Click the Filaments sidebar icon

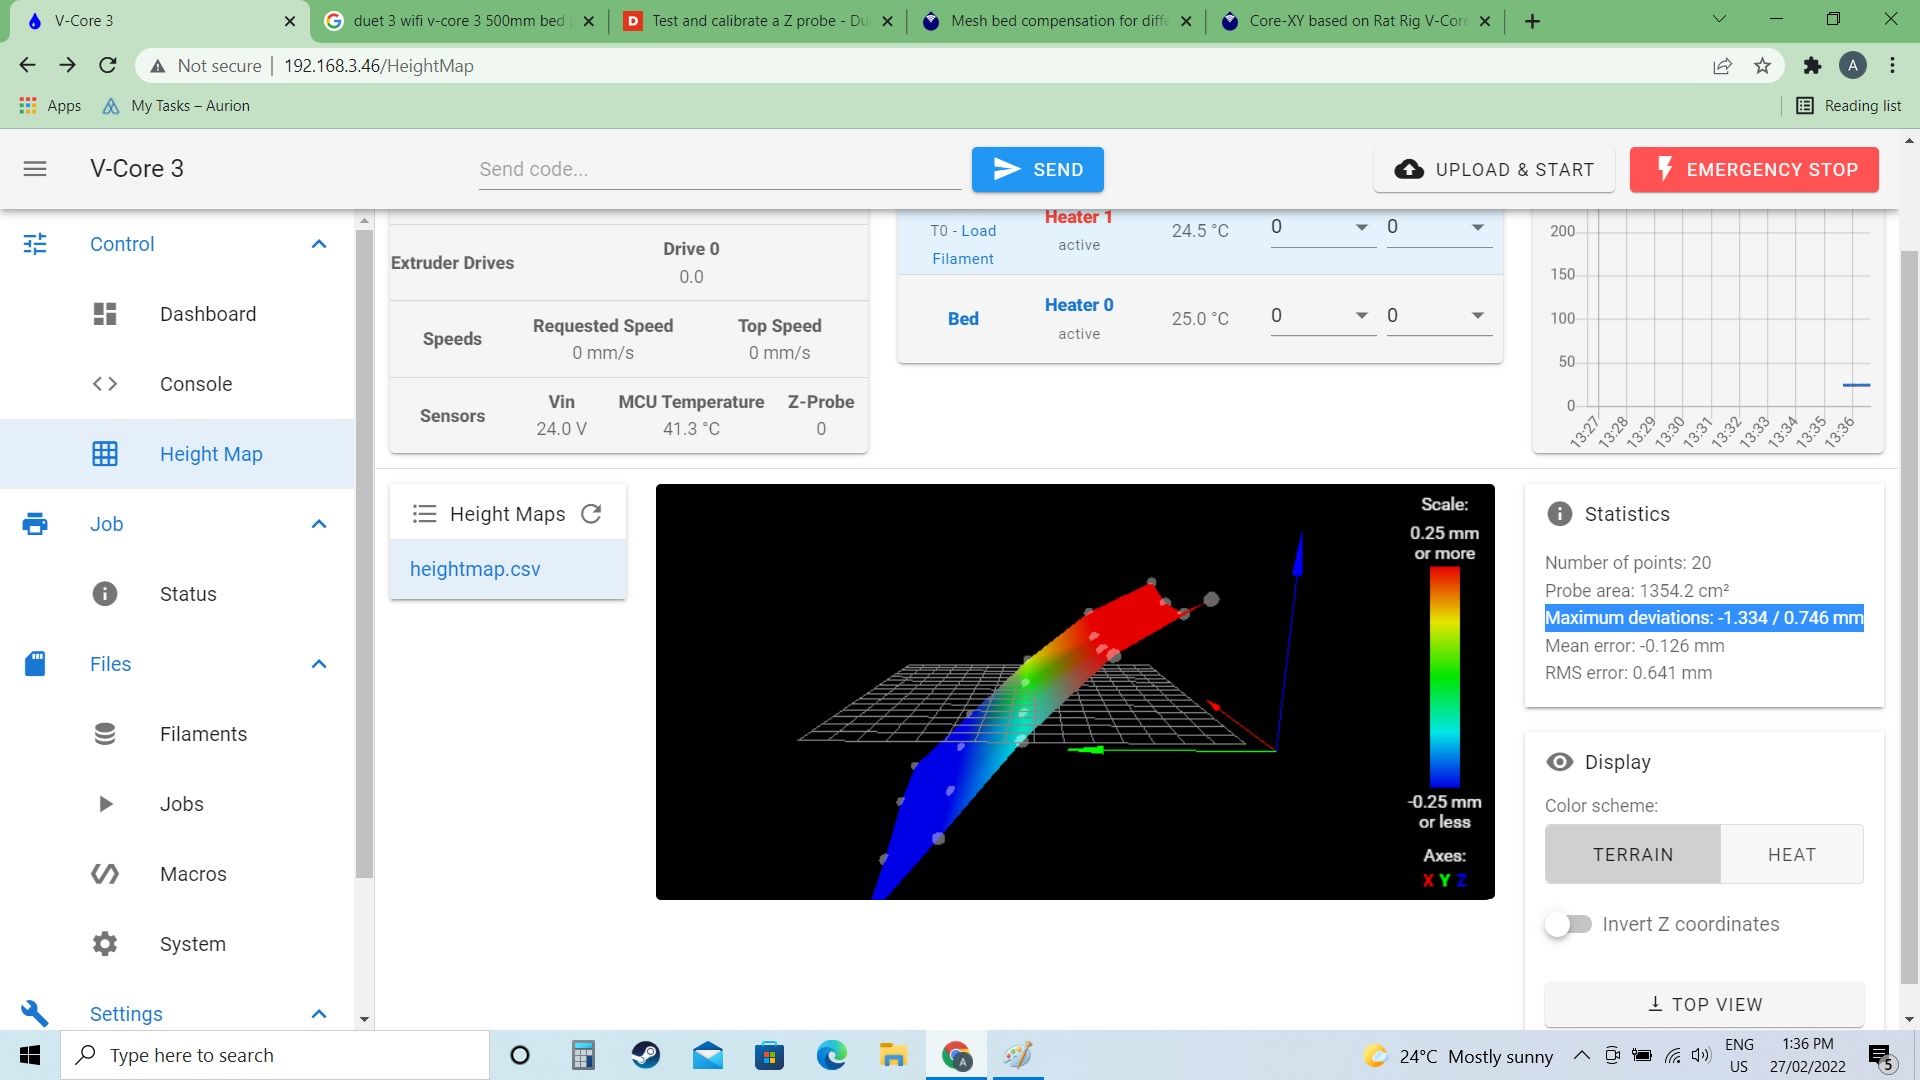(104, 733)
